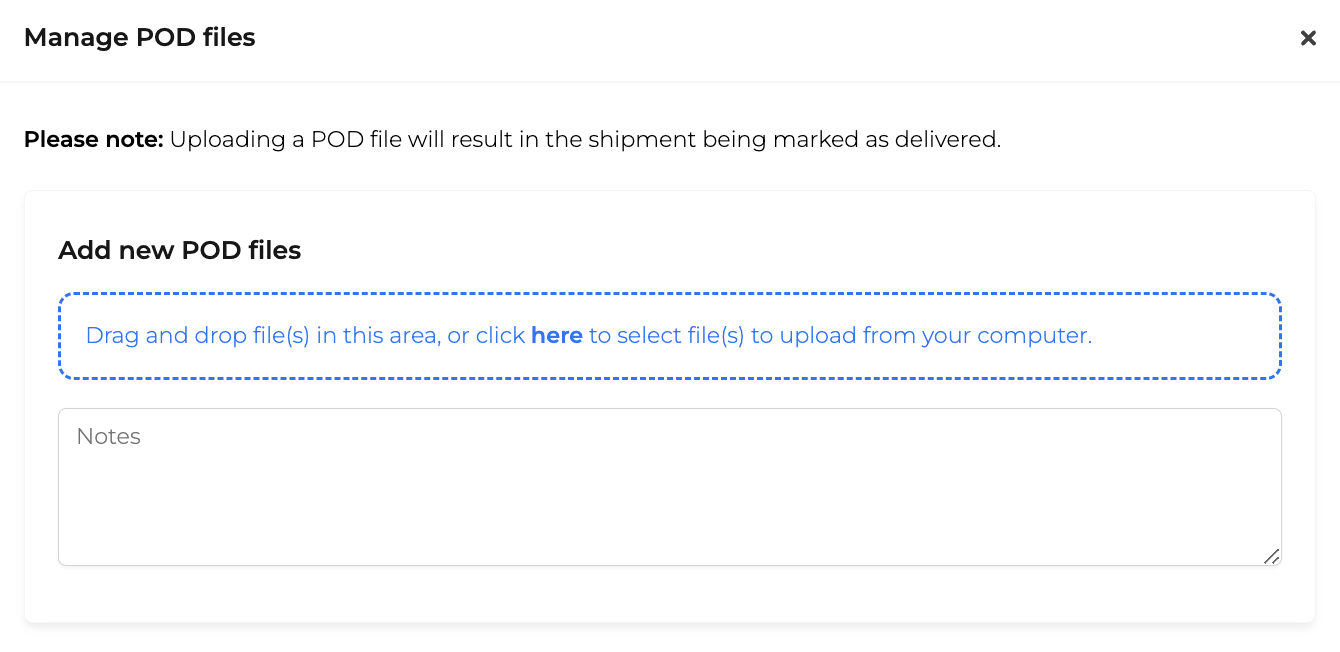Click the "or click" text before here link
This screenshot has width=1340, height=652.
point(486,336)
